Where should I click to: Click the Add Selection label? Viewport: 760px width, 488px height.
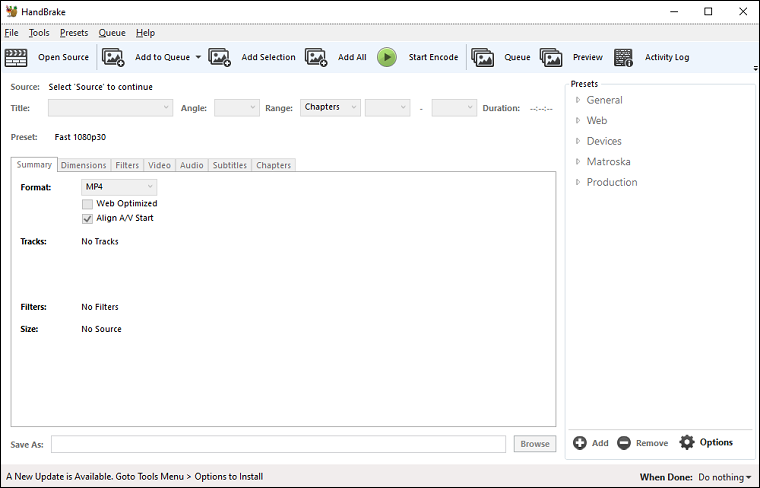[269, 57]
